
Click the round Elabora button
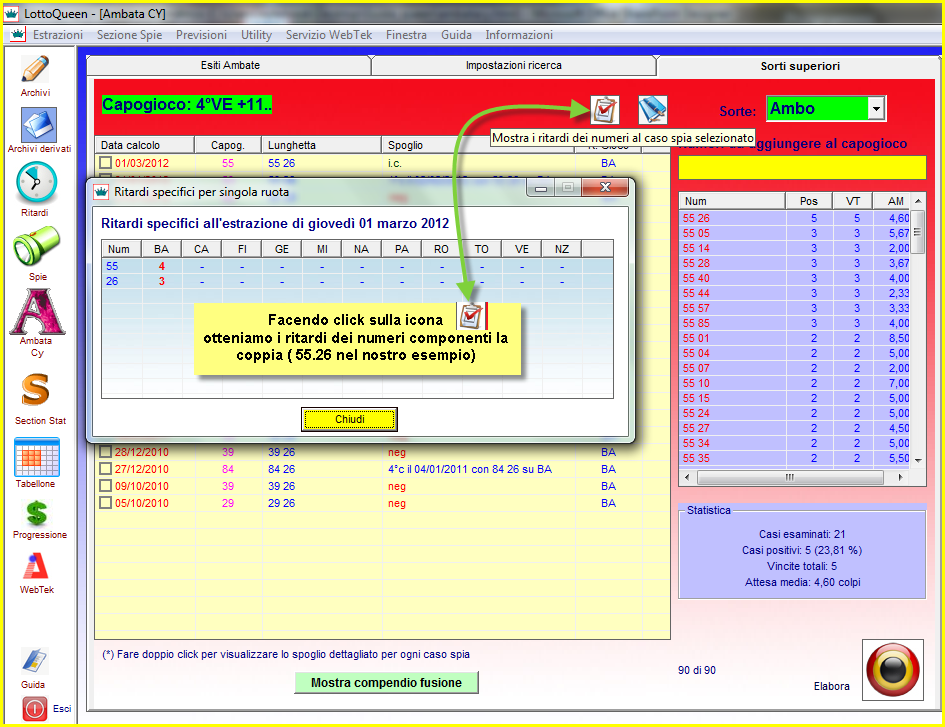click(x=893, y=670)
